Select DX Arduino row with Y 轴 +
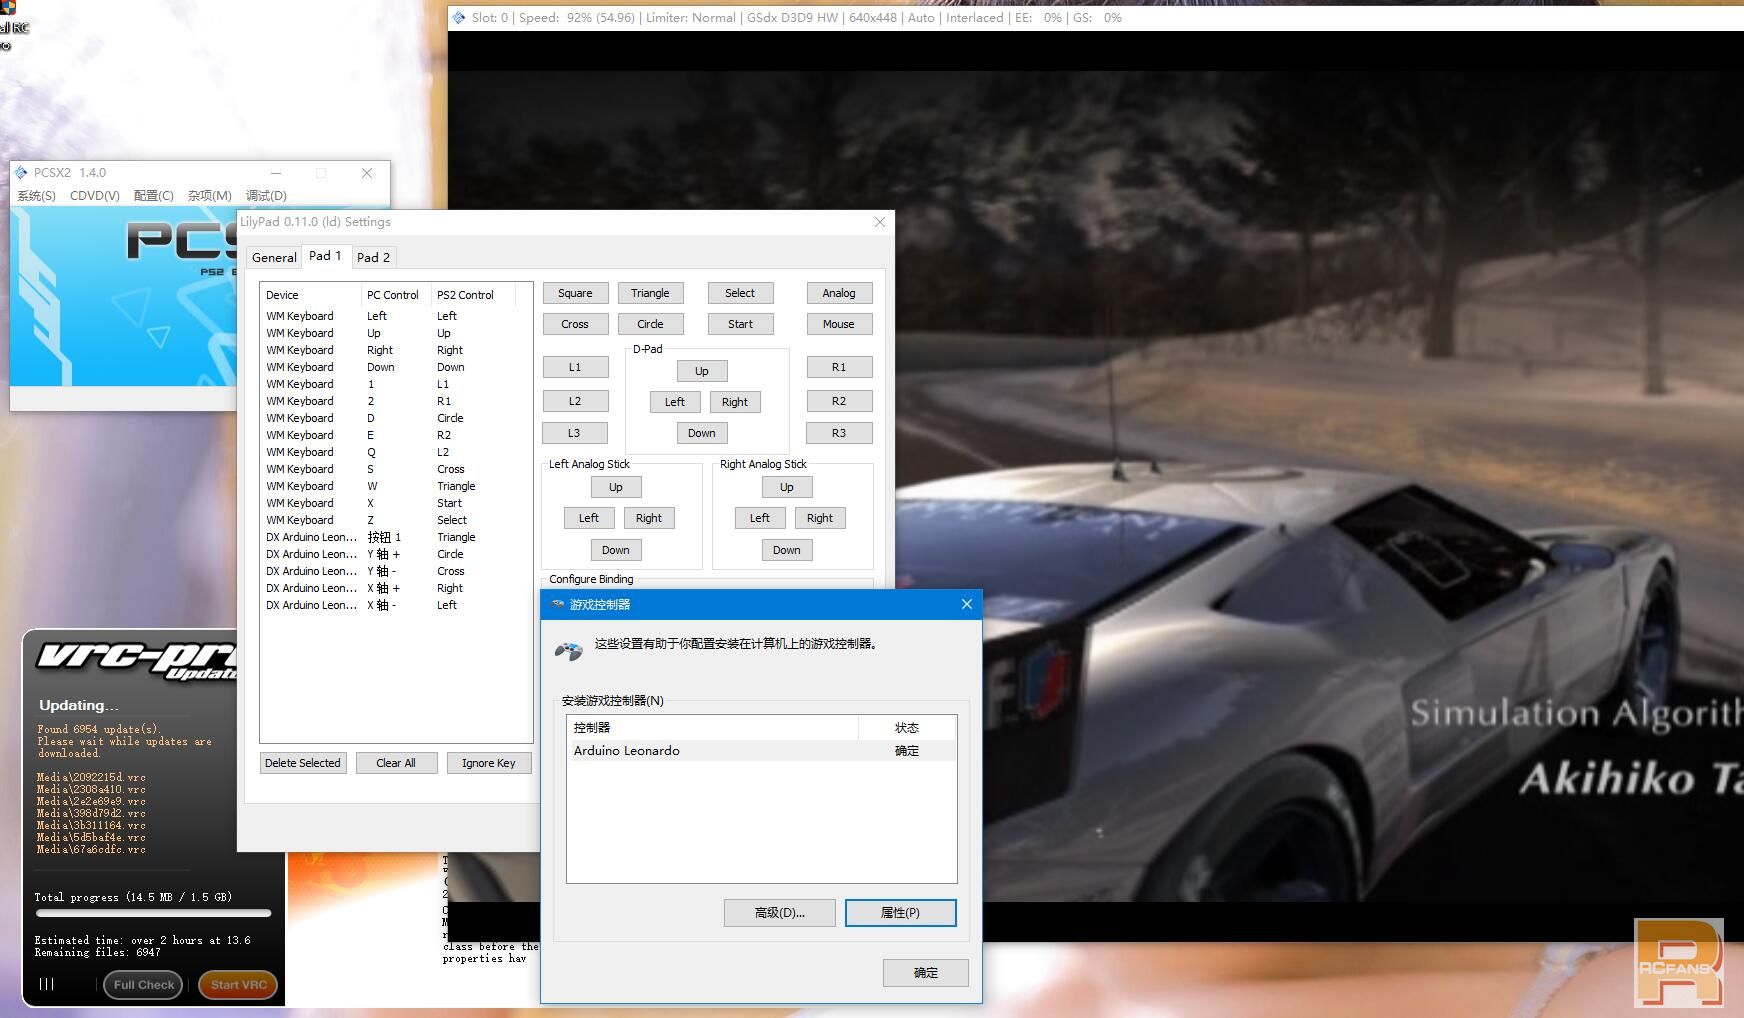This screenshot has height=1018, width=1744. click(394, 554)
